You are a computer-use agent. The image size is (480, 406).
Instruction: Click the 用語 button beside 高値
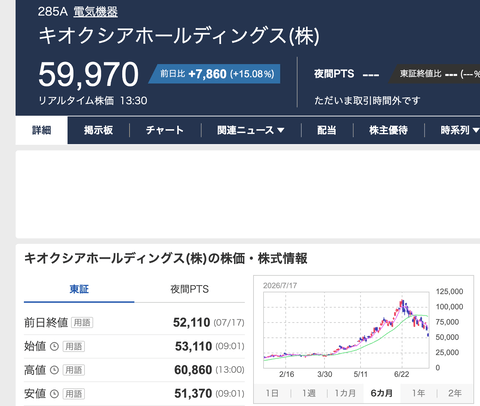74,370
